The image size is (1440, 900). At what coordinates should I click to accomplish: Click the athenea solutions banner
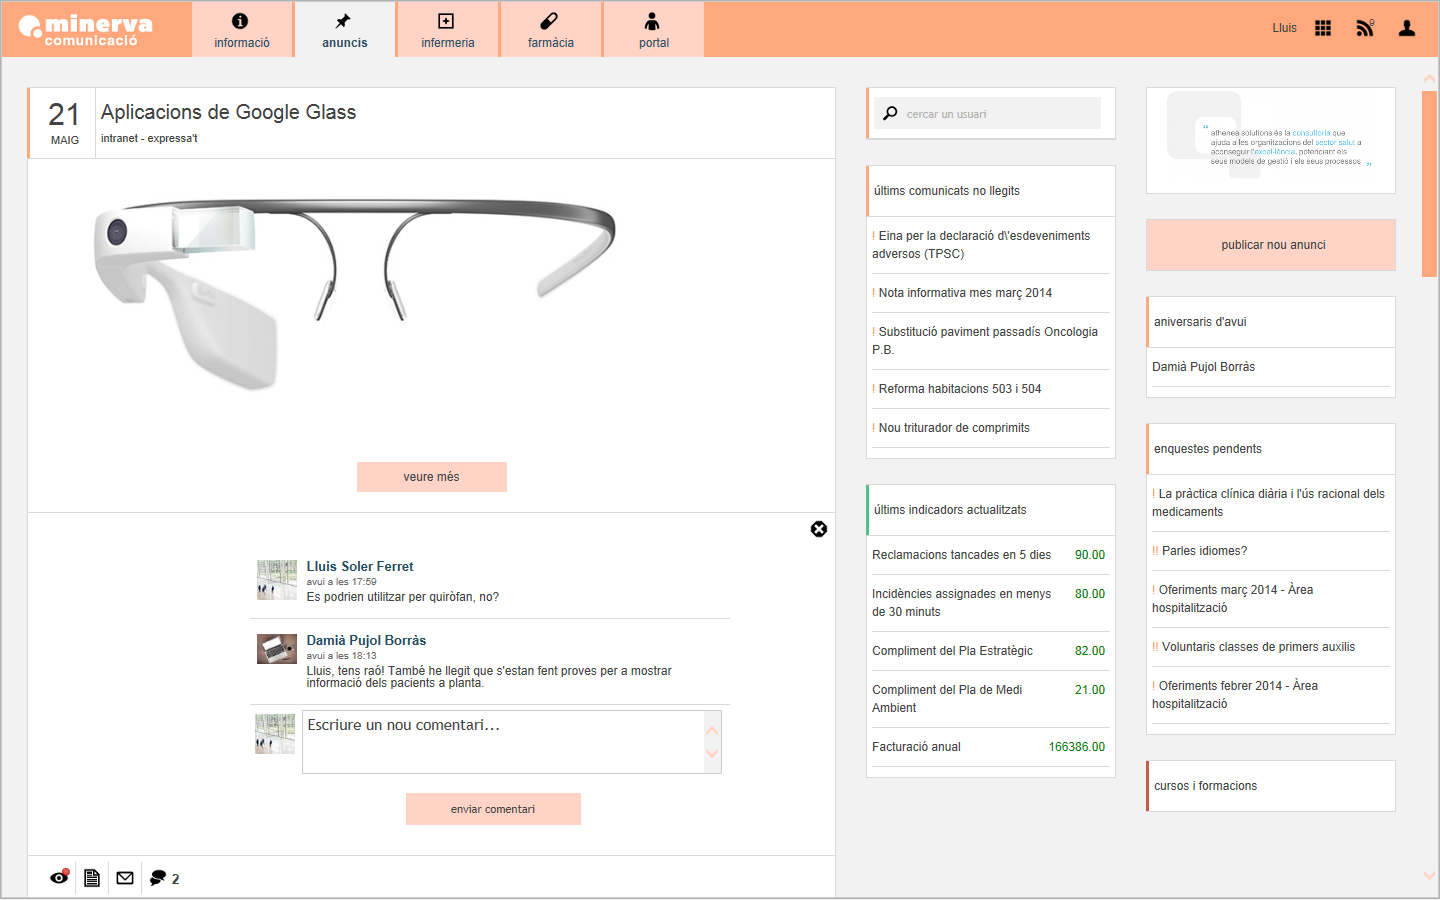[1271, 141]
